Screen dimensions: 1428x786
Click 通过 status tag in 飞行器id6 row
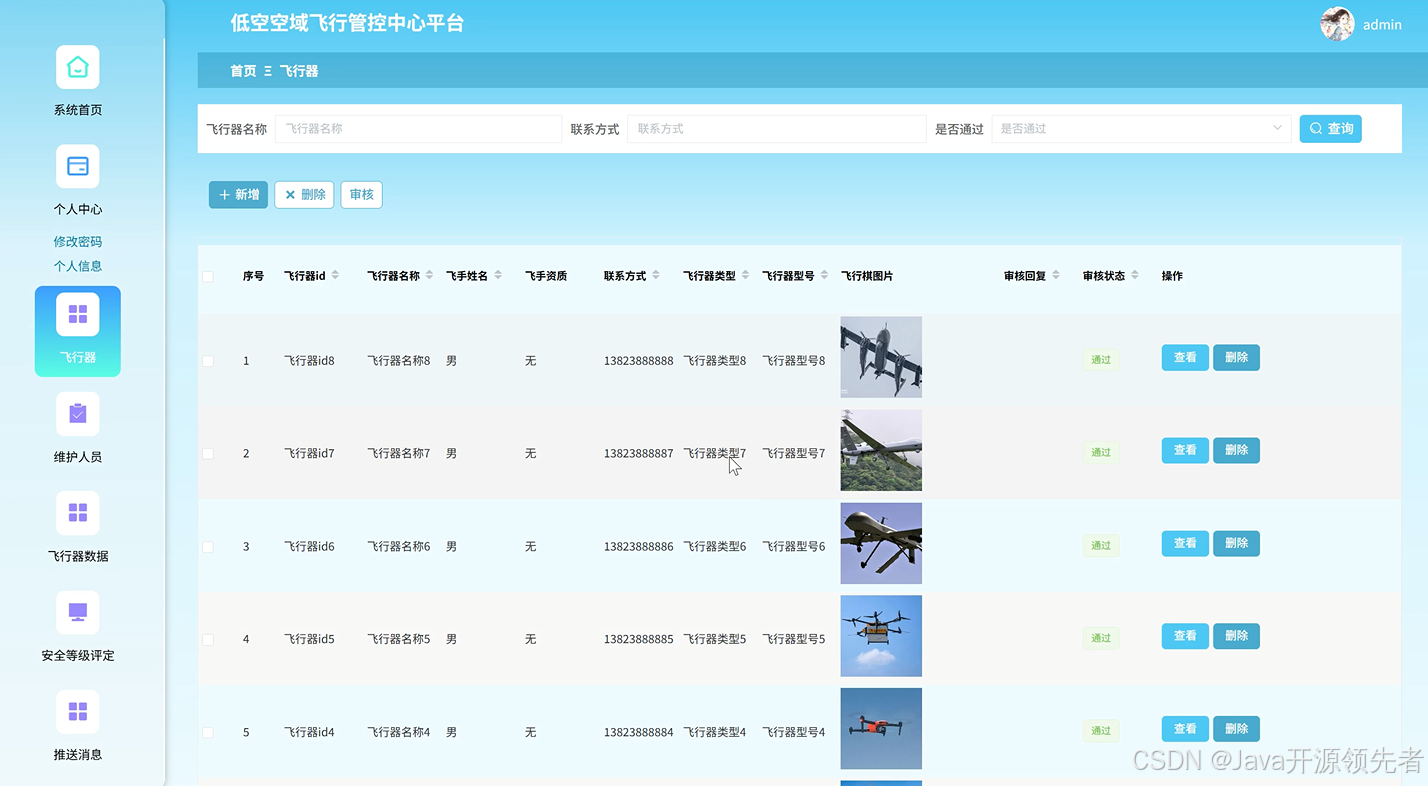click(x=1100, y=546)
